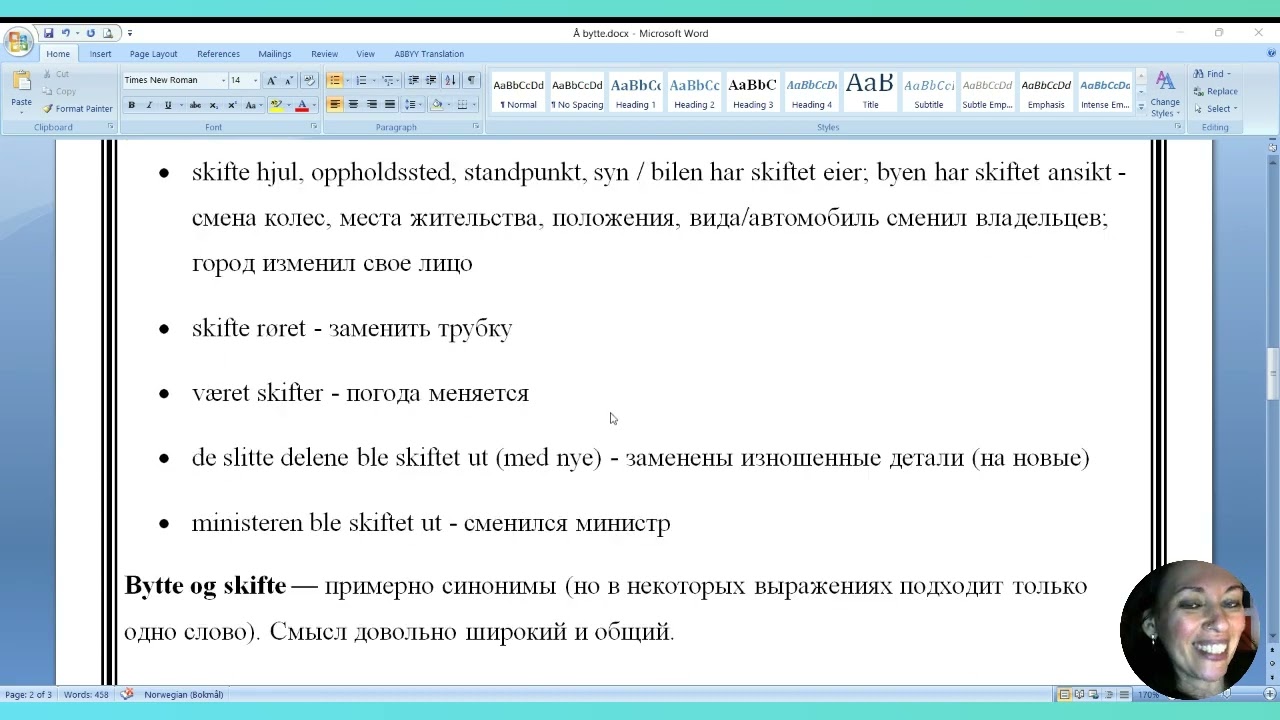
Task: Toggle Underline formatting
Action: tap(168, 105)
